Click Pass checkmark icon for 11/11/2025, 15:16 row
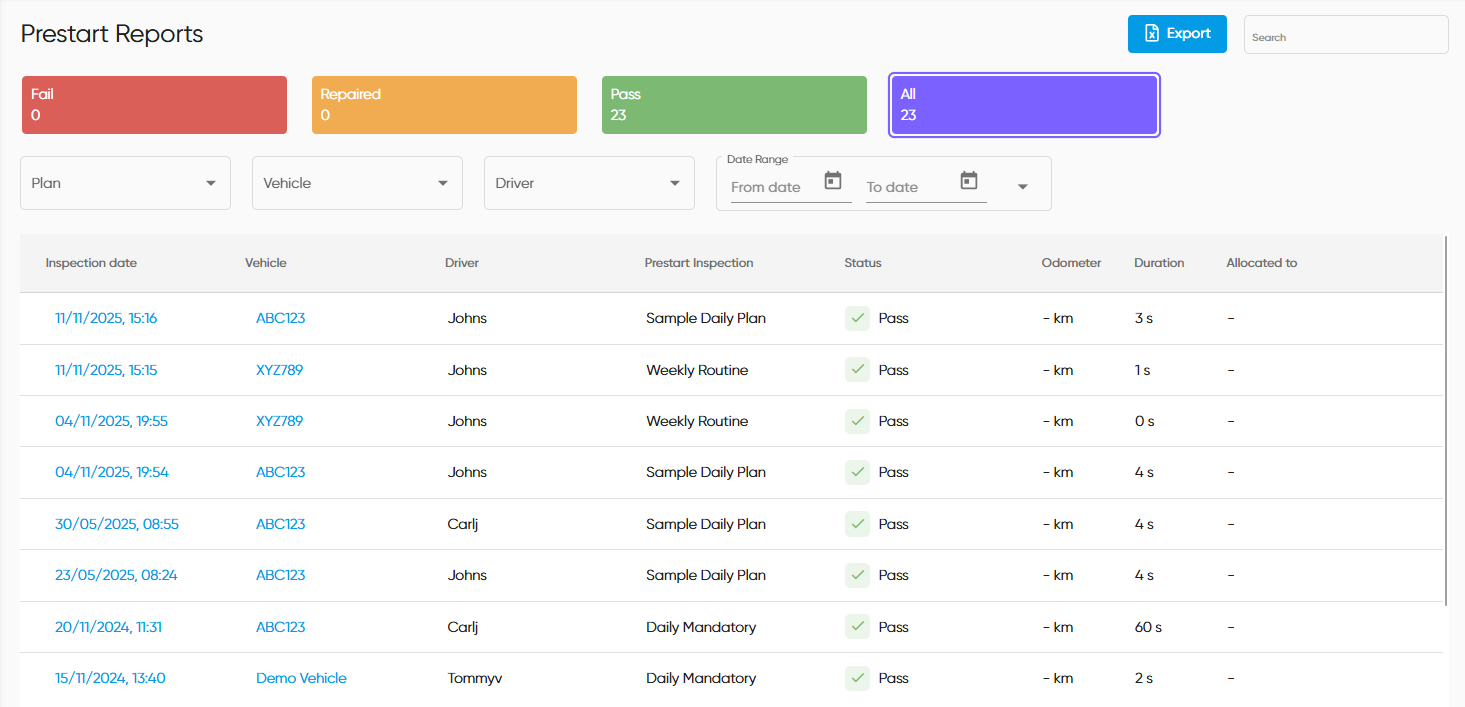This screenshot has height=707, width=1465. tap(857, 318)
